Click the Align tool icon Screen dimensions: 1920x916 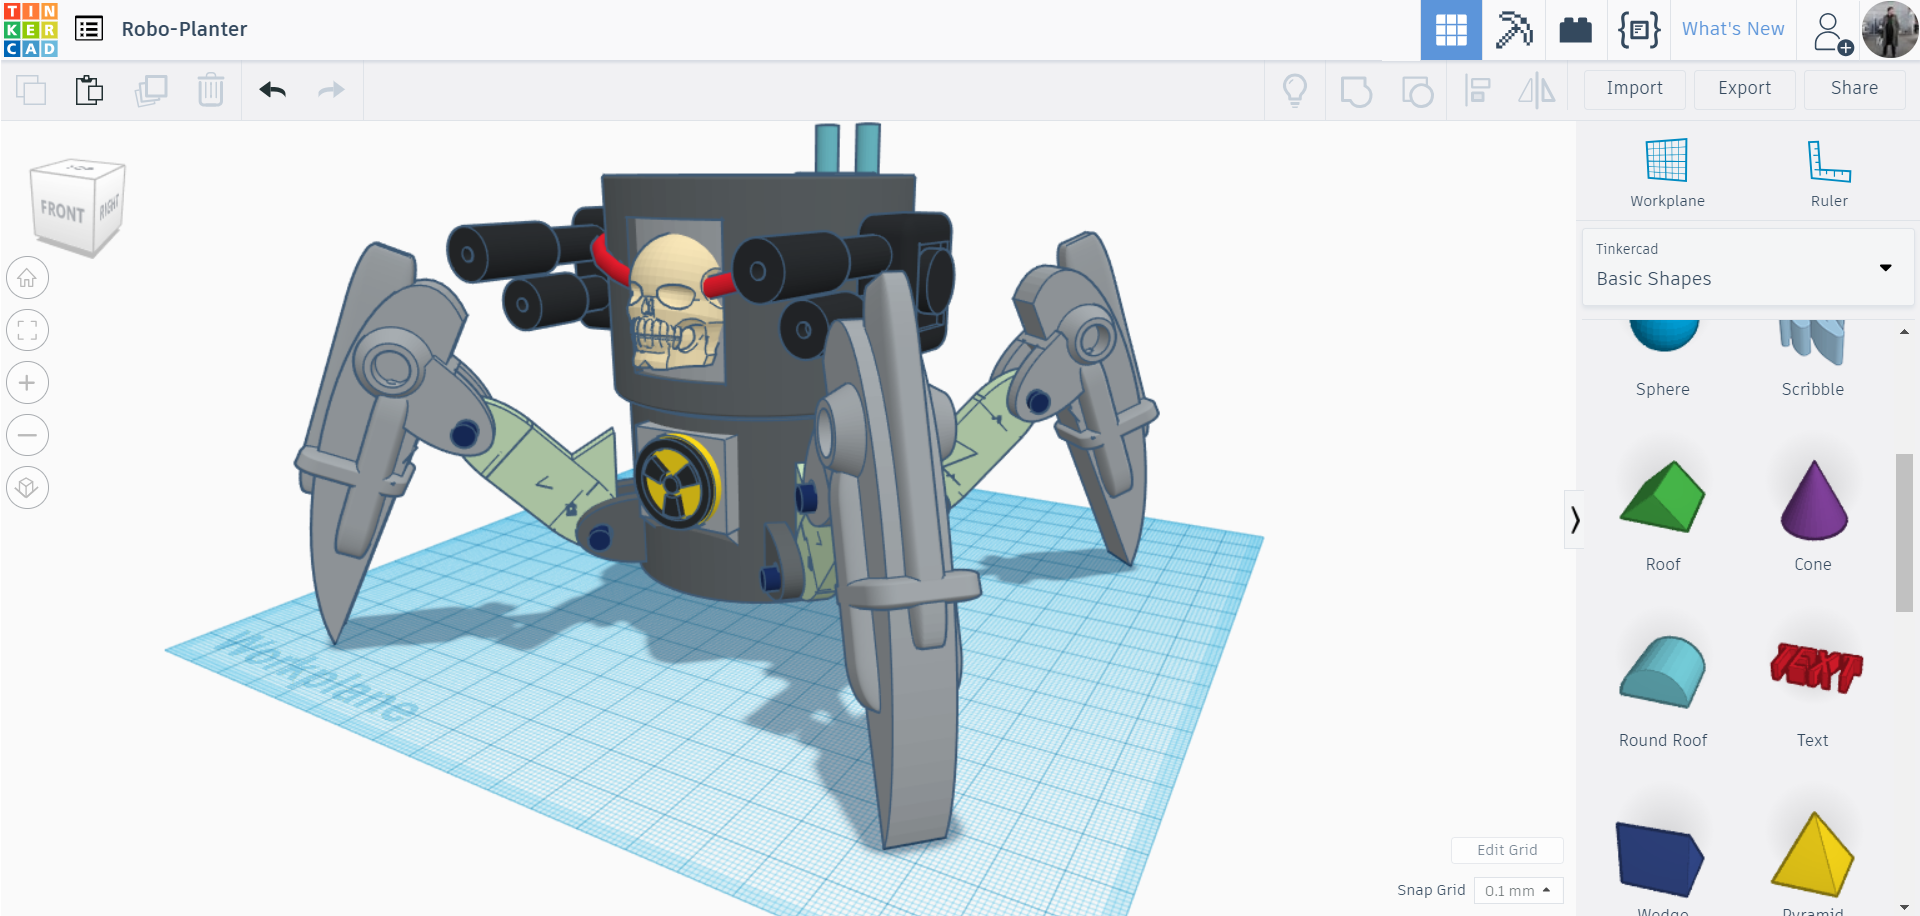(x=1477, y=90)
